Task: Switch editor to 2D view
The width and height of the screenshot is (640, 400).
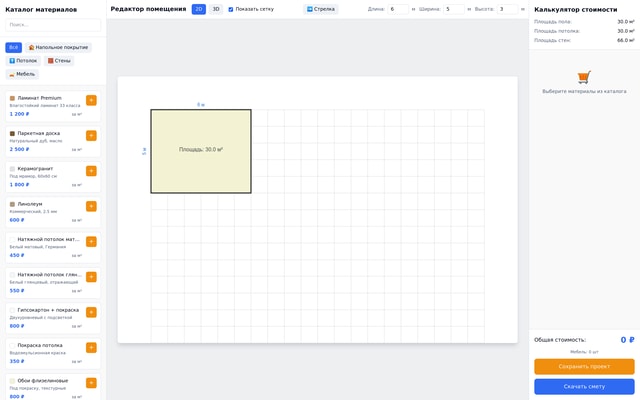Action: click(x=199, y=9)
